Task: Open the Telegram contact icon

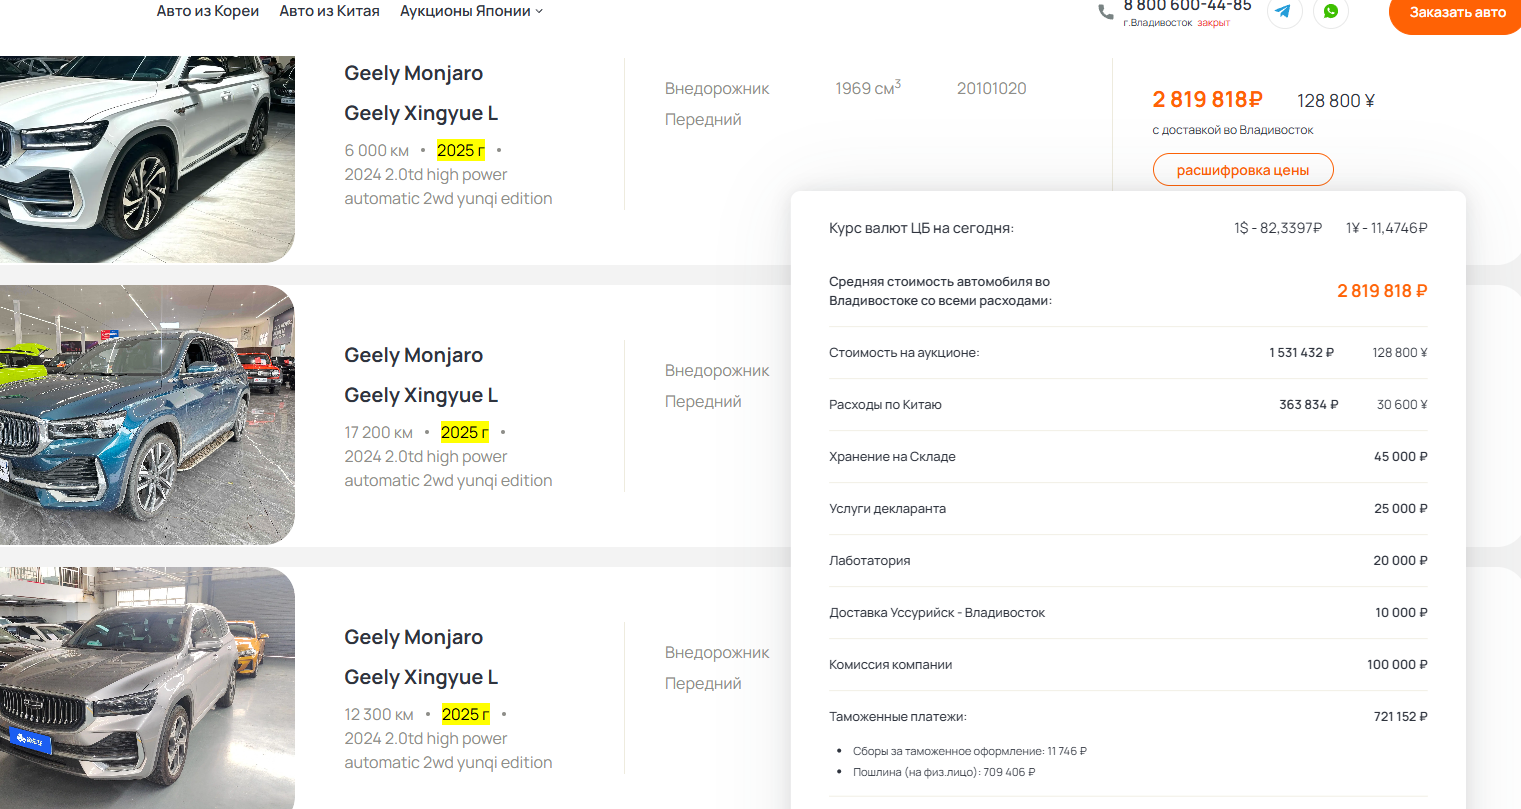Action: (x=1283, y=12)
